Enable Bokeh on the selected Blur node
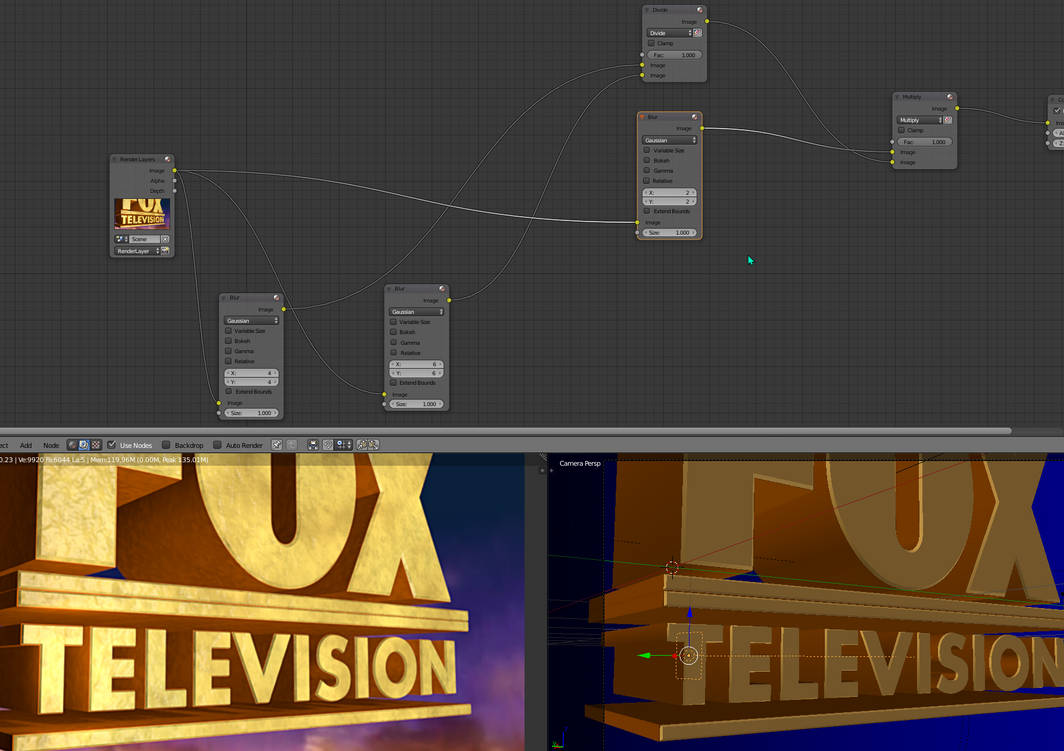The height and width of the screenshot is (751, 1064). (x=646, y=161)
